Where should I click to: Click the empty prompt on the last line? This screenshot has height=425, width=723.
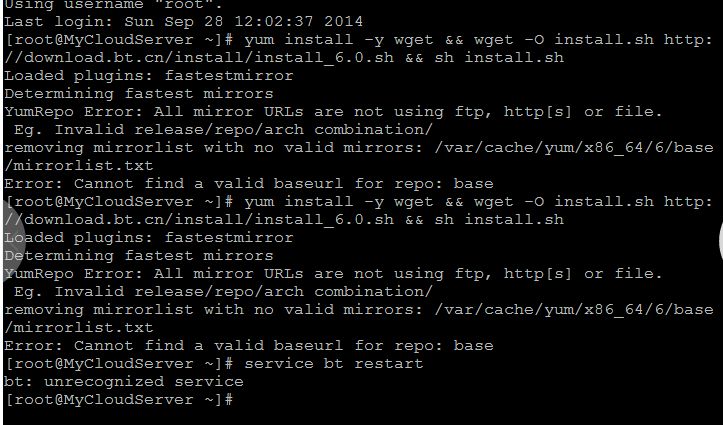pos(120,400)
